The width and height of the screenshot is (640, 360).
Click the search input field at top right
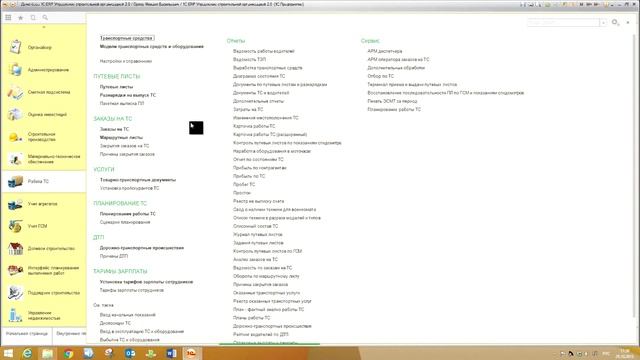pyautogui.click(x=563, y=23)
